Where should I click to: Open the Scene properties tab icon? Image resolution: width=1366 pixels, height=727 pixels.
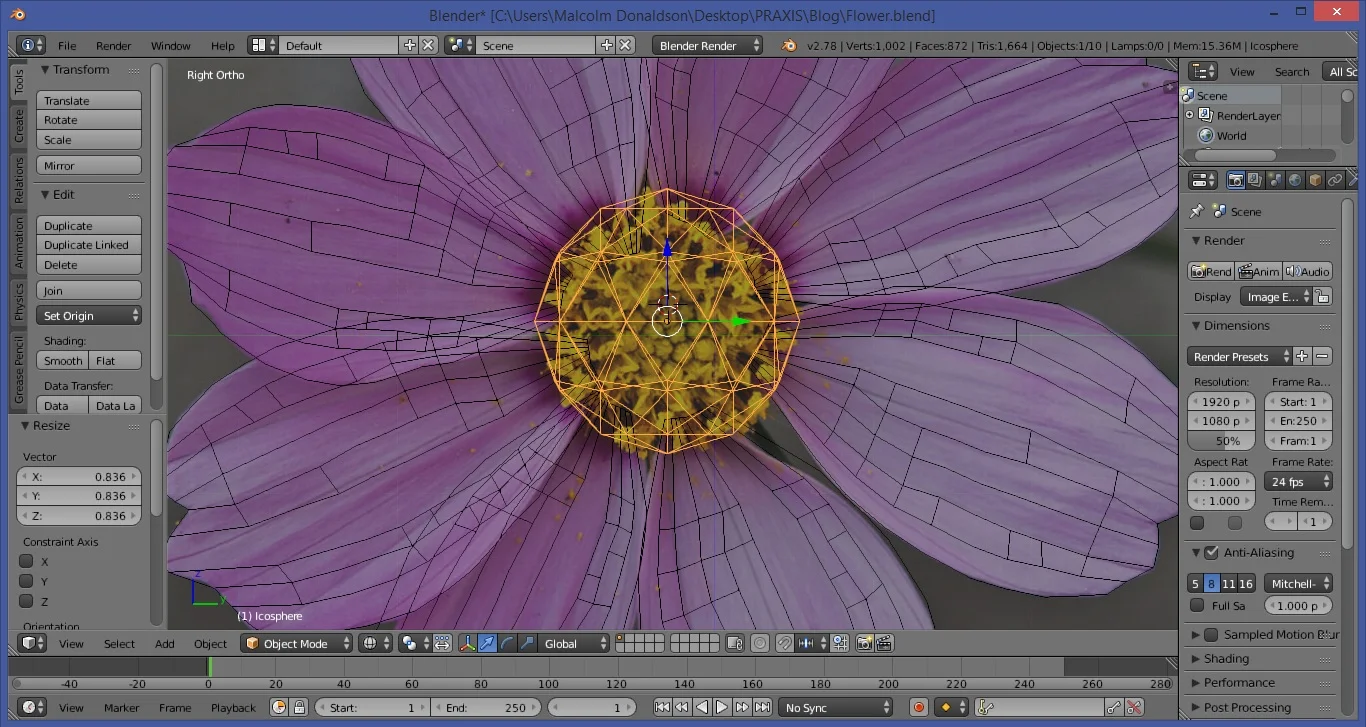[x=1275, y=179]
